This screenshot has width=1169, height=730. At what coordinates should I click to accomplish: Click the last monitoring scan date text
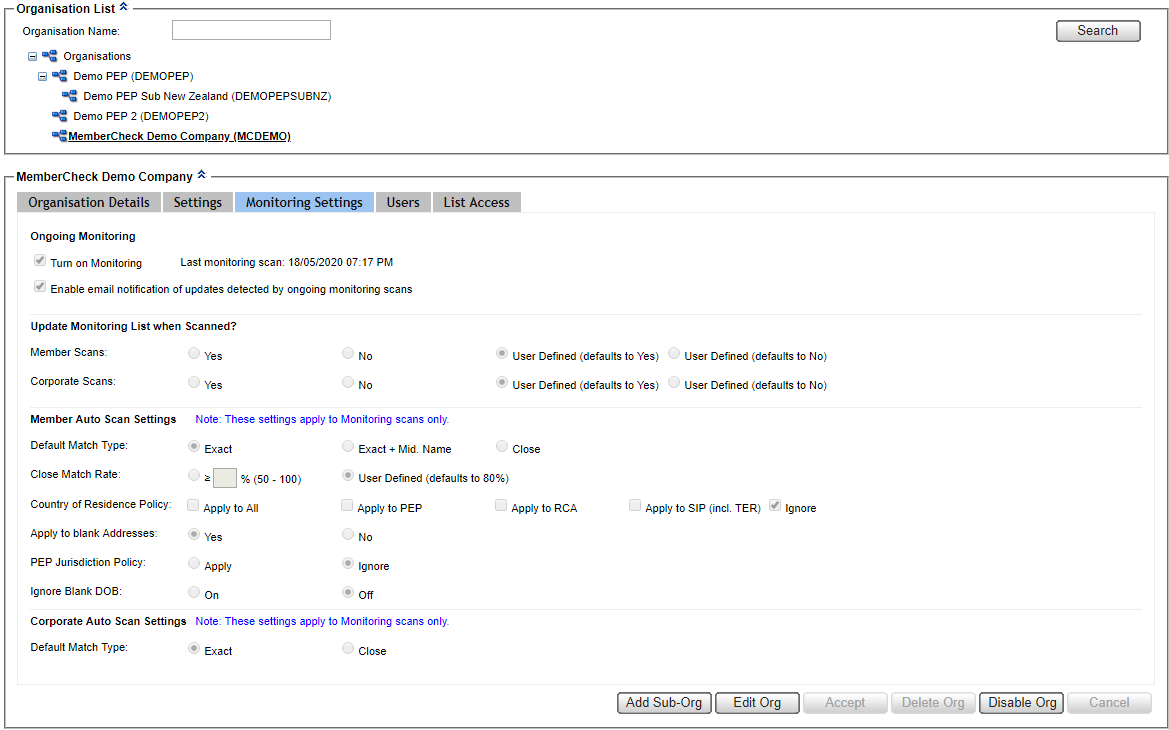pyautogui.click(x=287, y=262)
